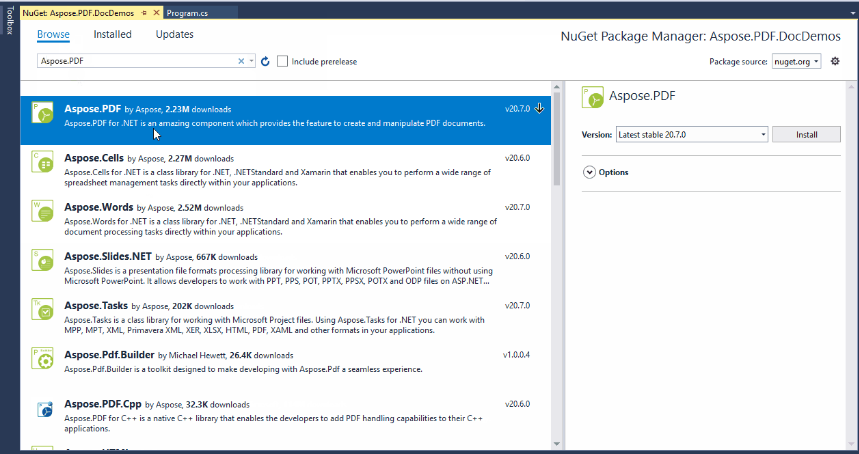
Task: Expand the Options section
Action: coord(589,172)
